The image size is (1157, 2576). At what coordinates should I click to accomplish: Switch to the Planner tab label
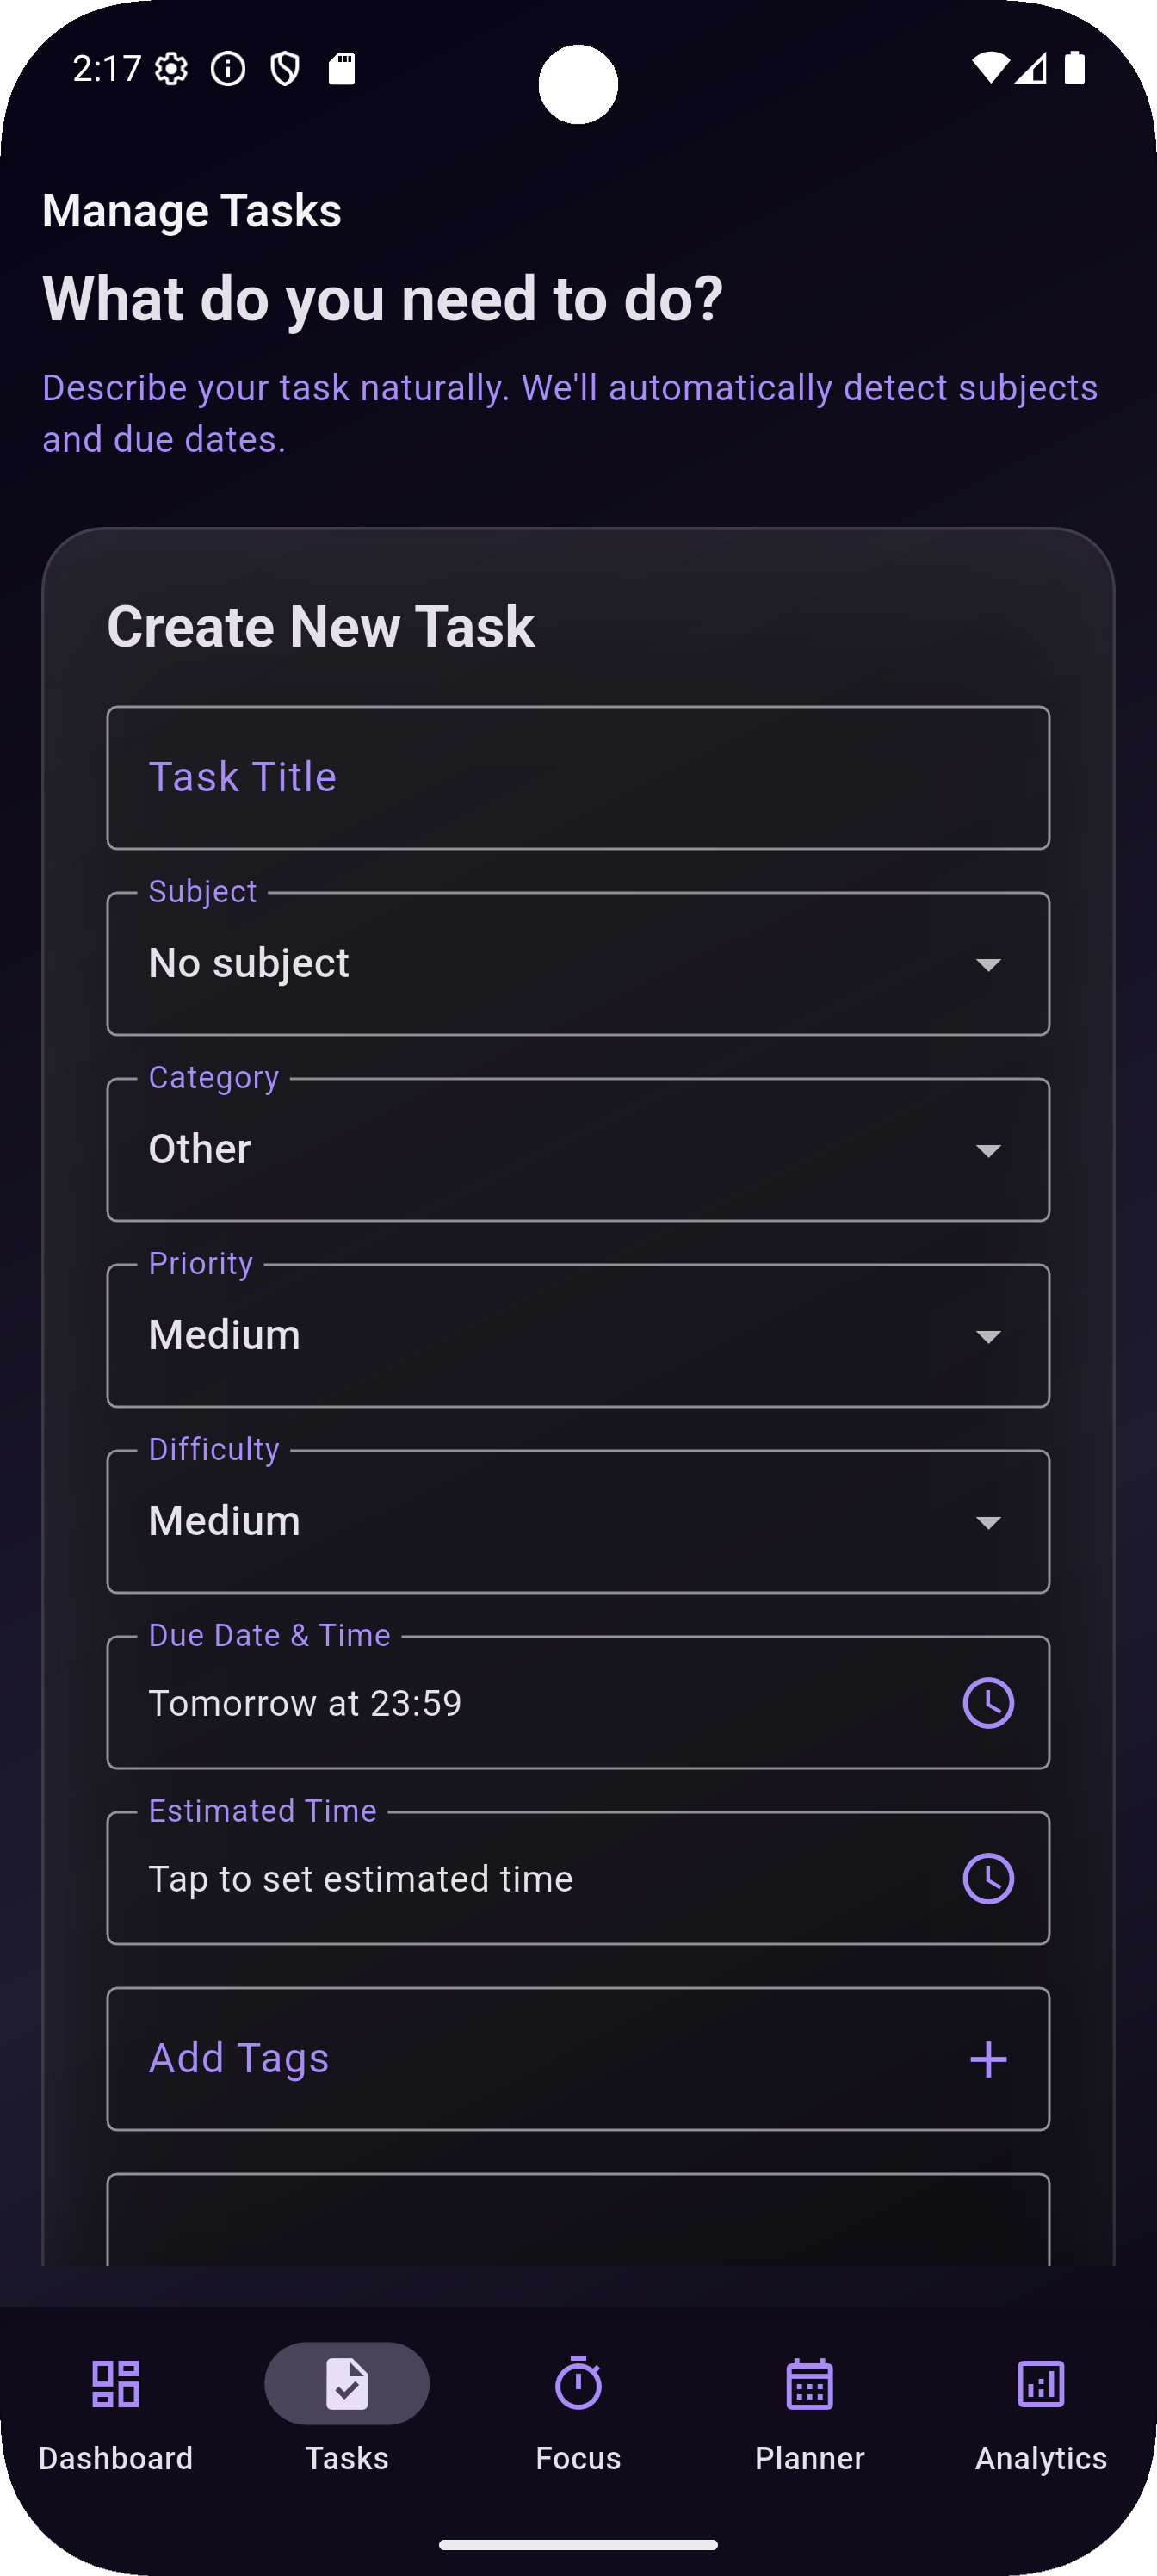click(x=809, y=2458)
